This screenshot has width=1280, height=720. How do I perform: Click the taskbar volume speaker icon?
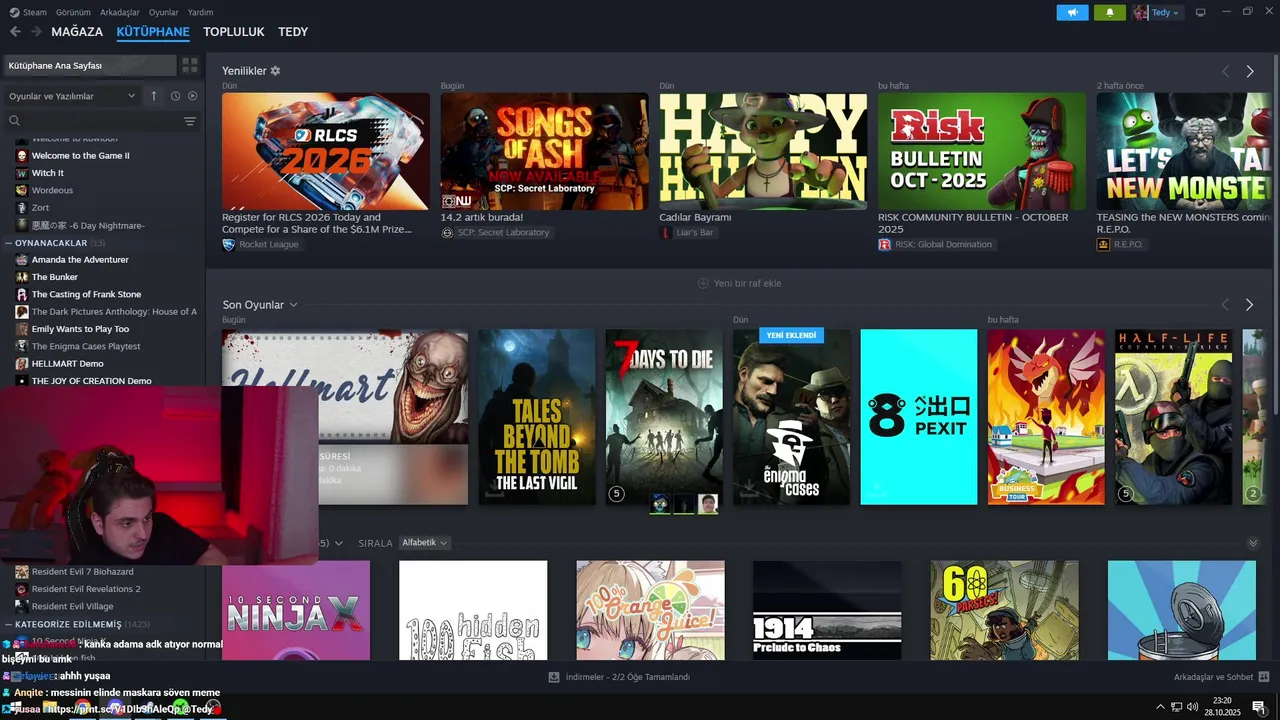[x=1193, y=707]
